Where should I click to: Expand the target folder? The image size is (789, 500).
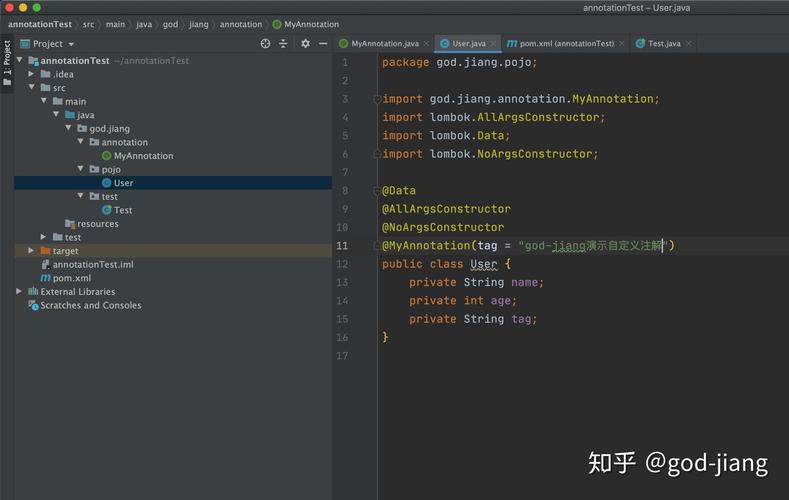pos(31,250)
